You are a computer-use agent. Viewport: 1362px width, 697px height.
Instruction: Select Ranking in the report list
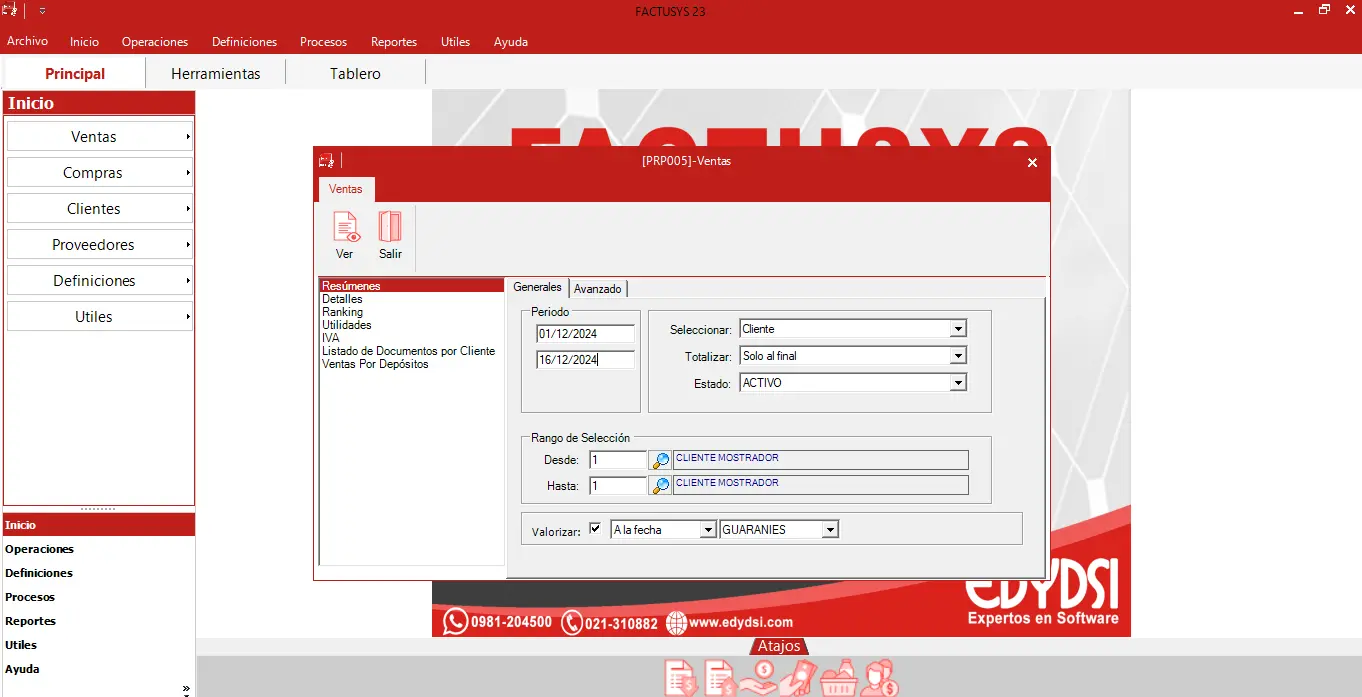pyautogui.click(x=342, y=312)
